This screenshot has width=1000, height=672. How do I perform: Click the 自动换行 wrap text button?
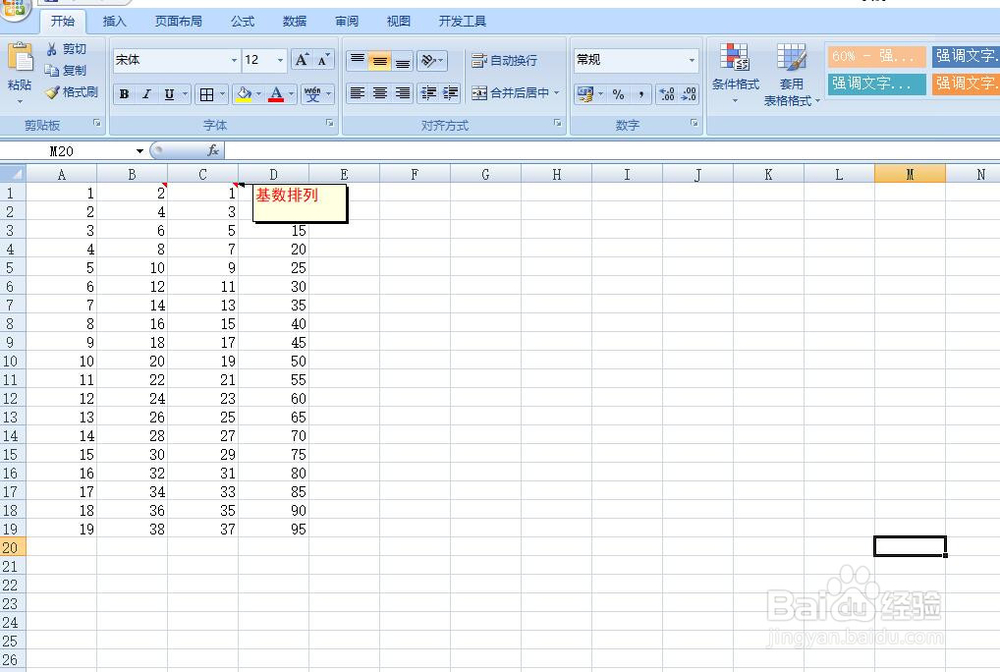504,61
